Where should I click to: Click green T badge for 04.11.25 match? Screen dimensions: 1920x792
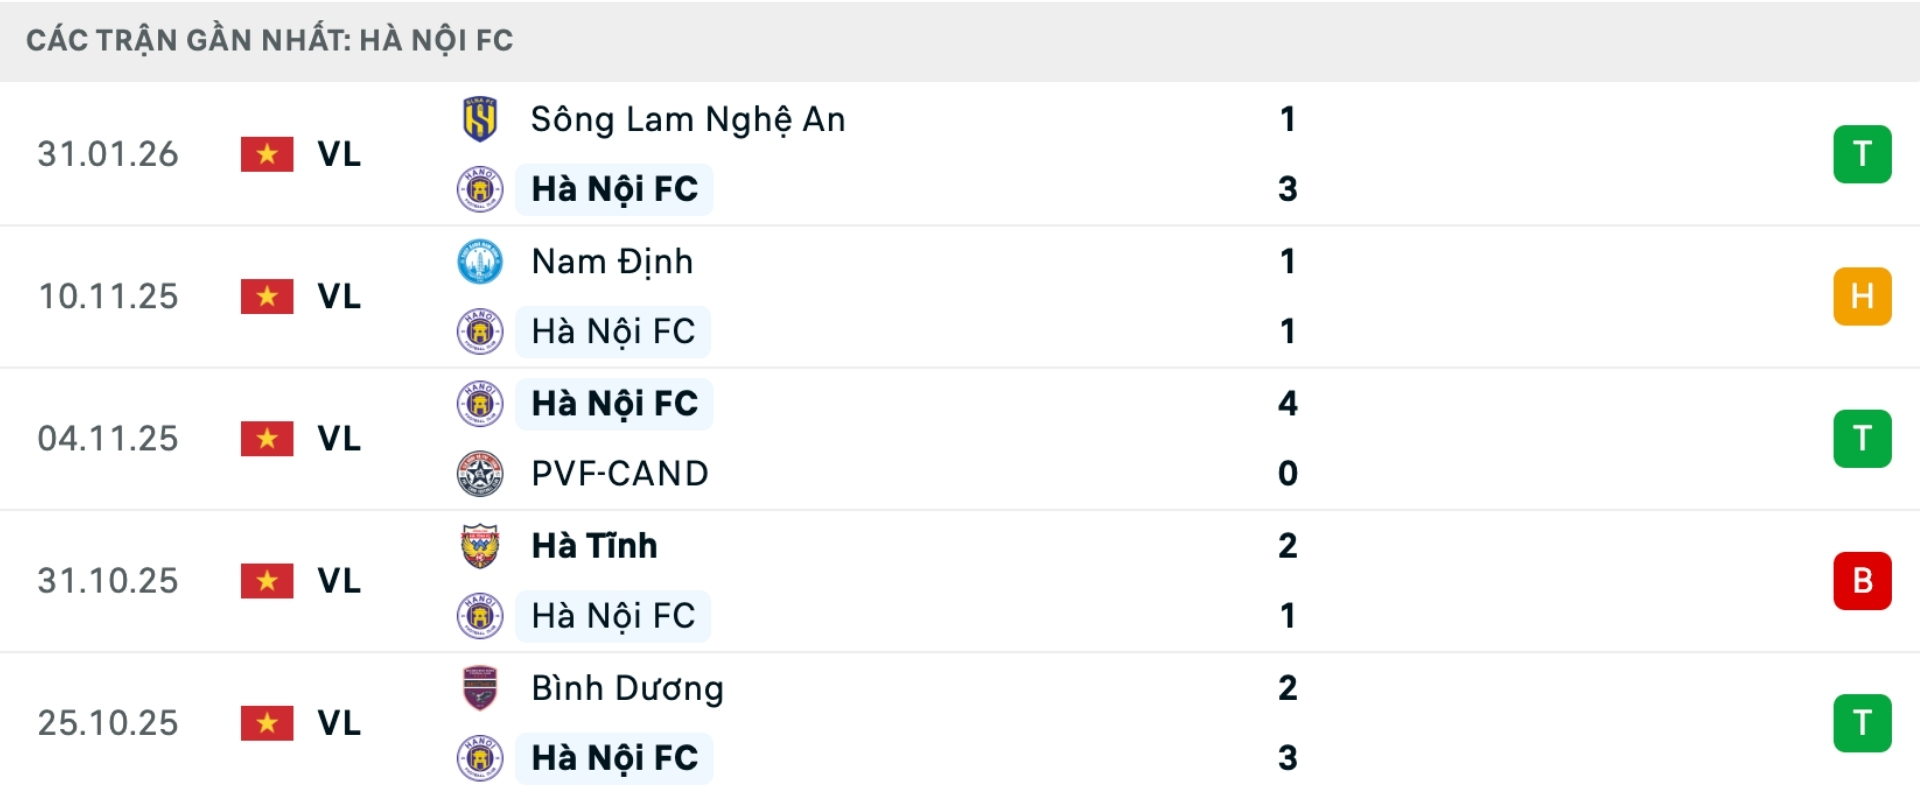pyautogui.click(x=1861, y=438)
